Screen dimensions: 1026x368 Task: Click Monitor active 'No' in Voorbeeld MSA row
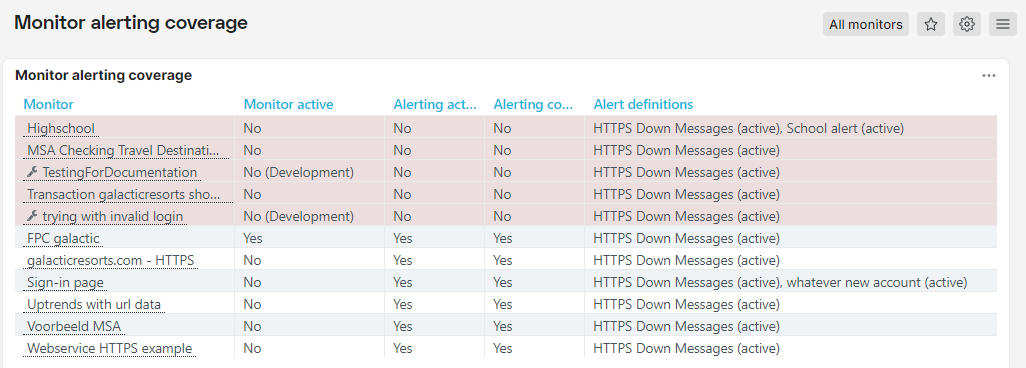[252, 326]
